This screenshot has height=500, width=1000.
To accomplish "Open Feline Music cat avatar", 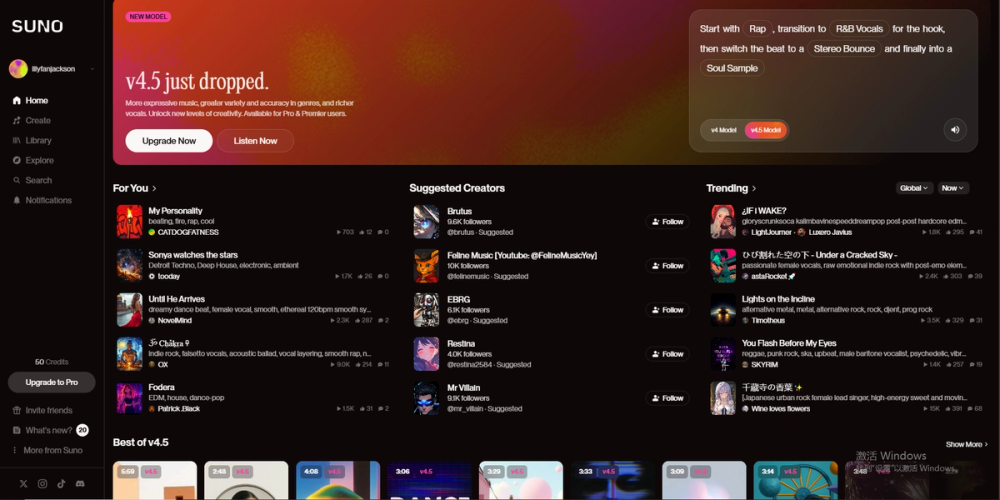I will pyautogui.click(x=426, y=265).
